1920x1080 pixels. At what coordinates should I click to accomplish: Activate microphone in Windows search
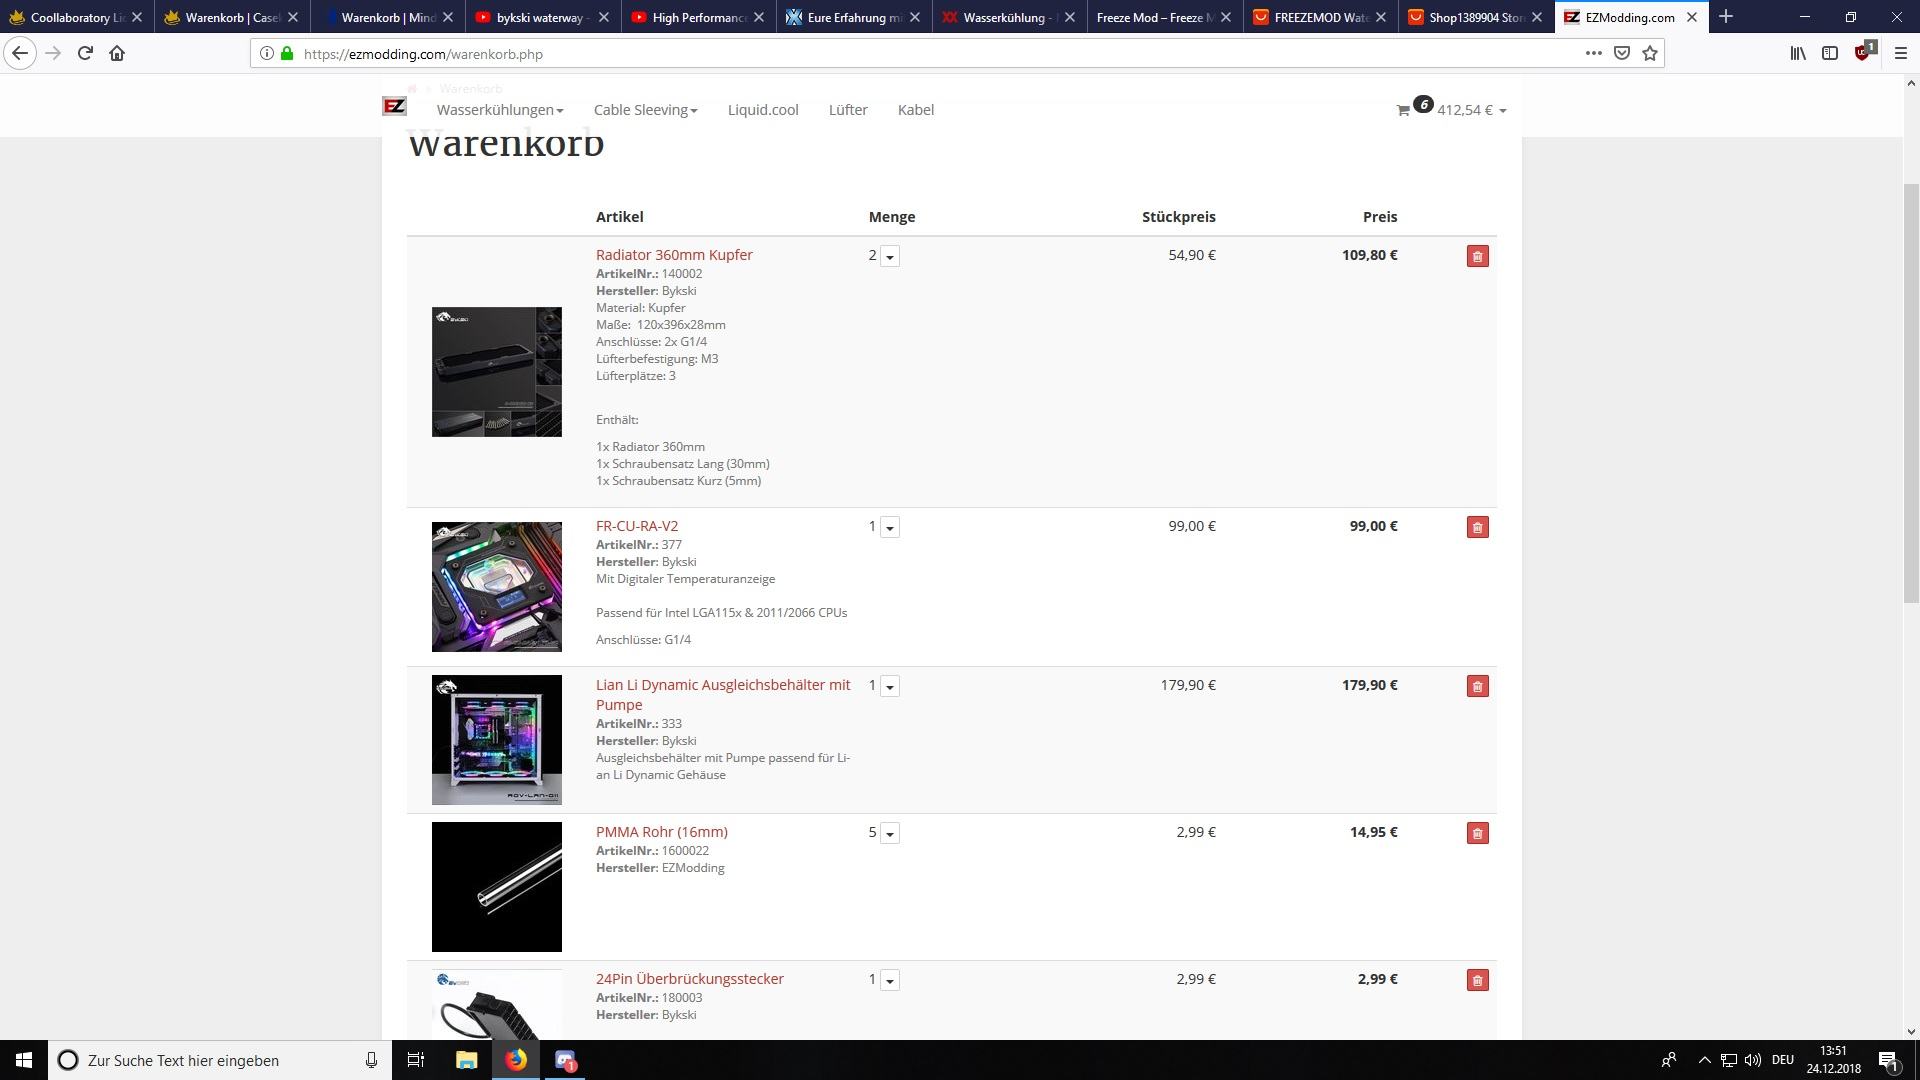pyautogui.click(x=371, y=1060)
